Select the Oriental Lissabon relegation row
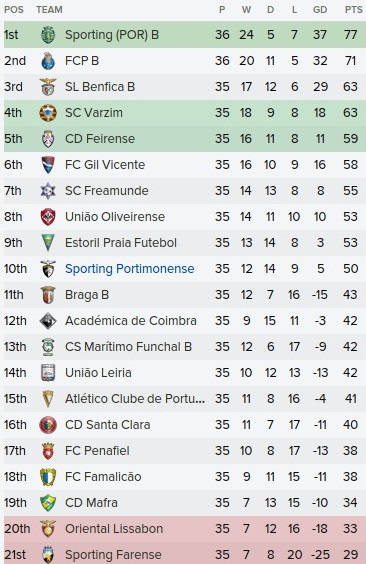The height and width of the screenshot is (564, 366). [x=185, y=529]
